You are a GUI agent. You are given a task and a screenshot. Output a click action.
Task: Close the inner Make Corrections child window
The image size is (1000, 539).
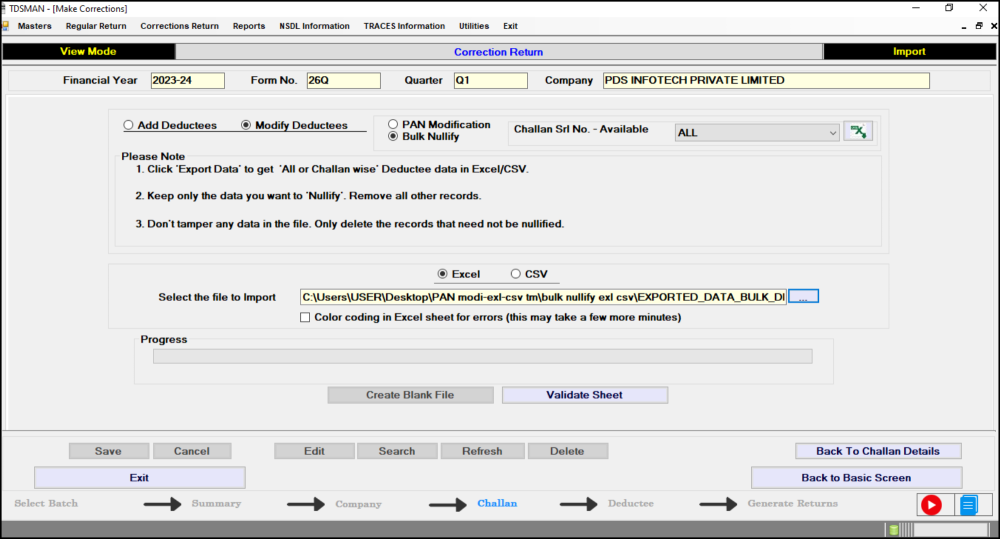[994, 26]
